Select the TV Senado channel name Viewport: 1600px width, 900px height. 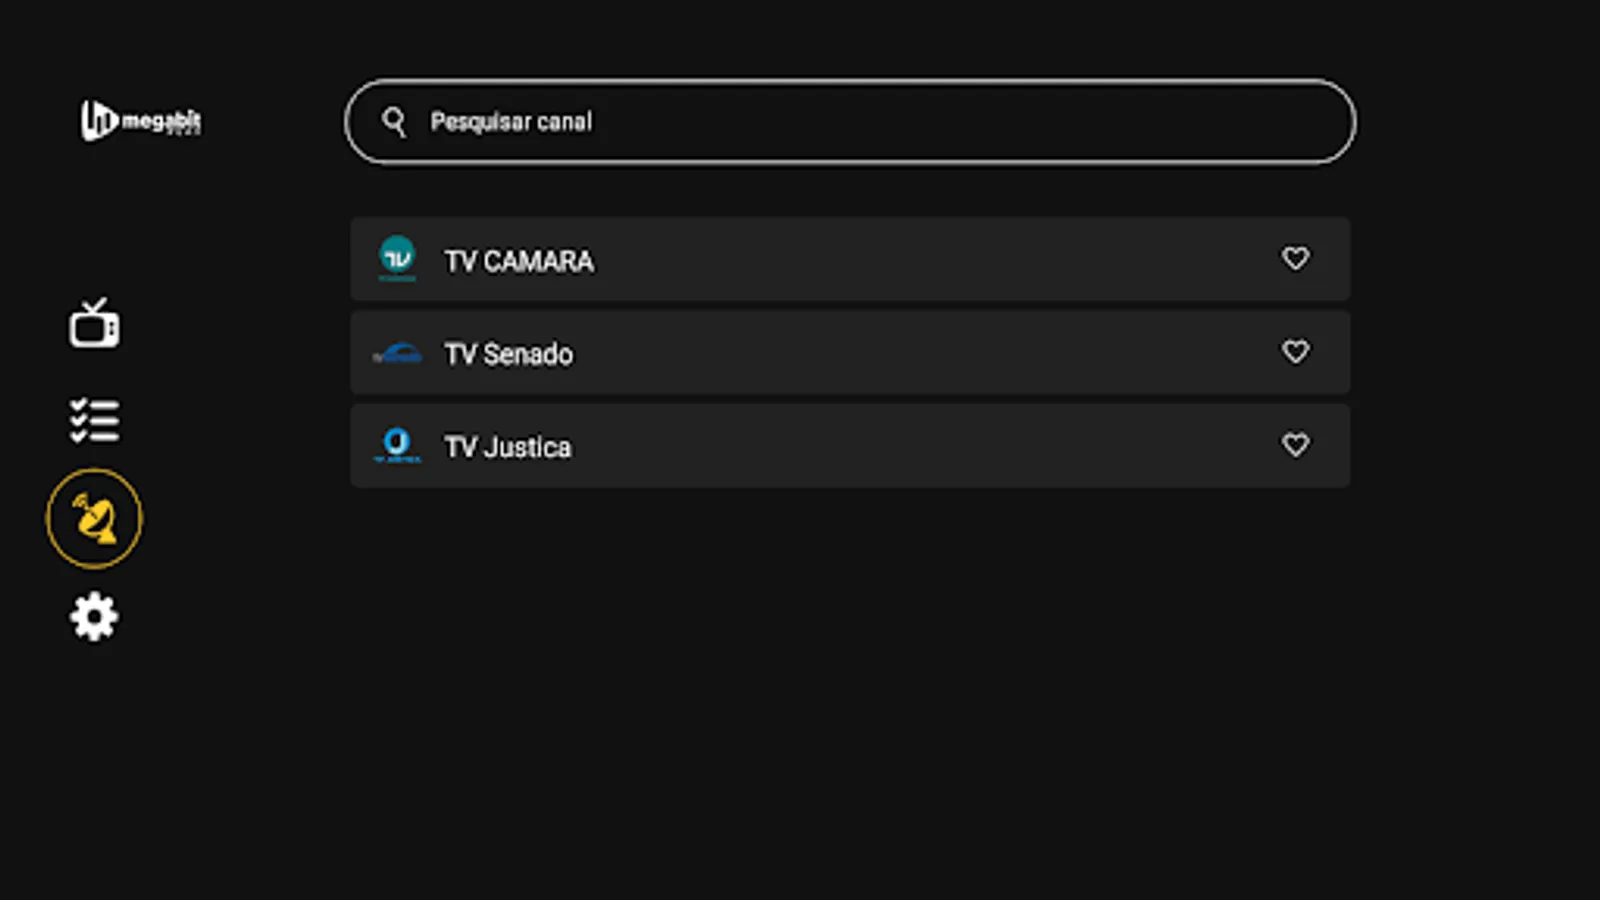point(509,354)
